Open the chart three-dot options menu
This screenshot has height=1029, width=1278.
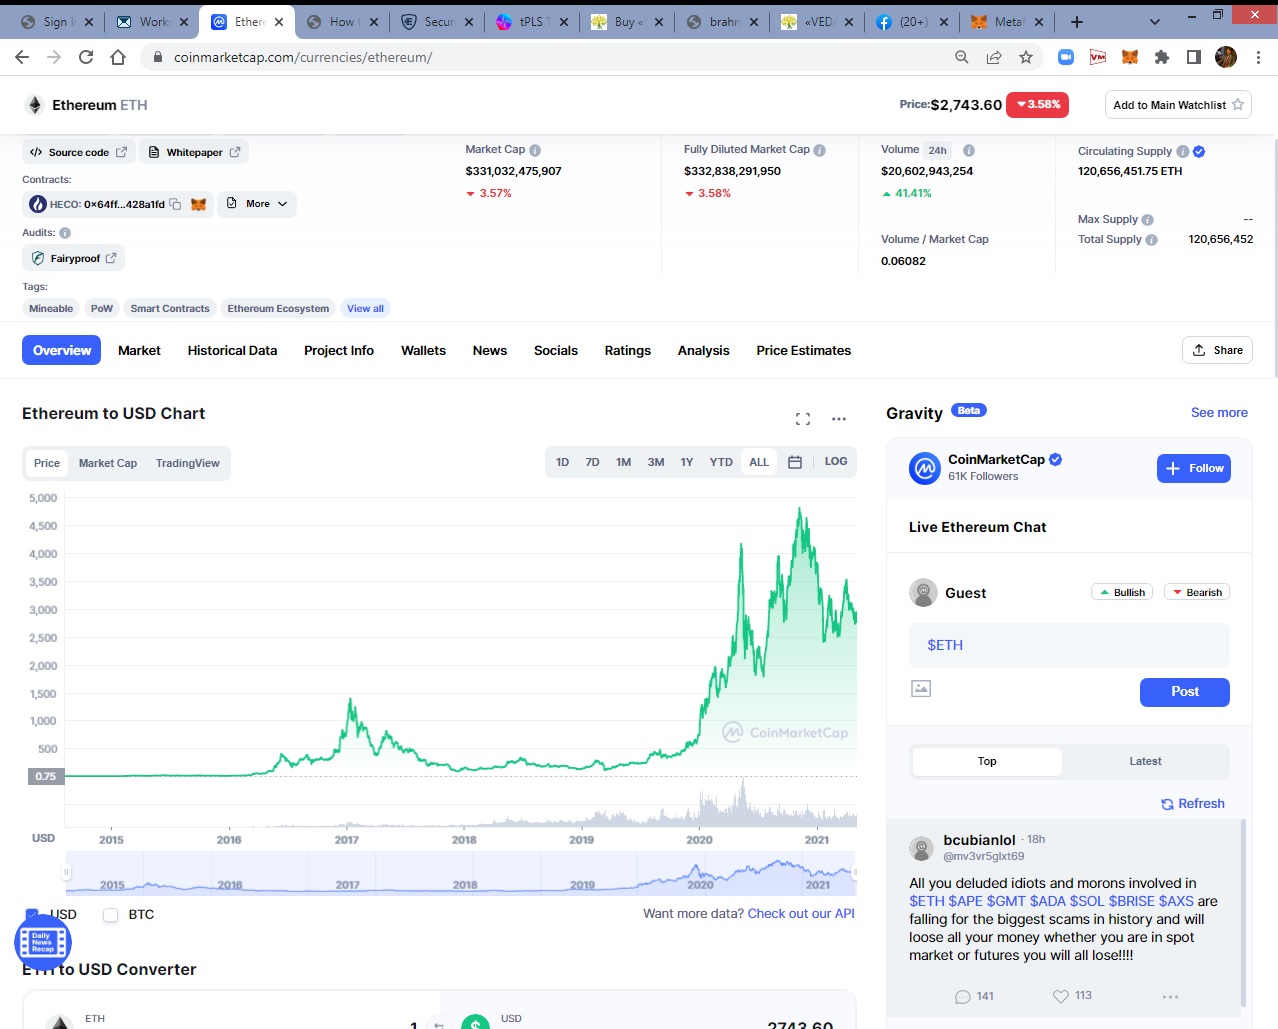click(839, 419)
